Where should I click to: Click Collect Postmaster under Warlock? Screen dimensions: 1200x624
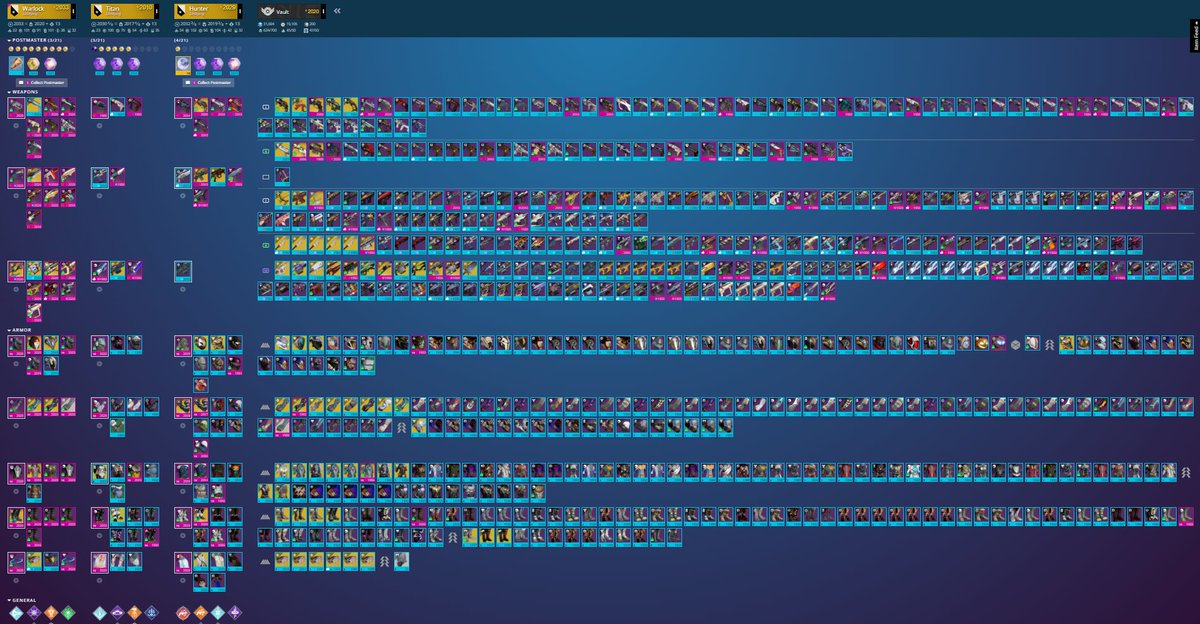click(40, 82)
